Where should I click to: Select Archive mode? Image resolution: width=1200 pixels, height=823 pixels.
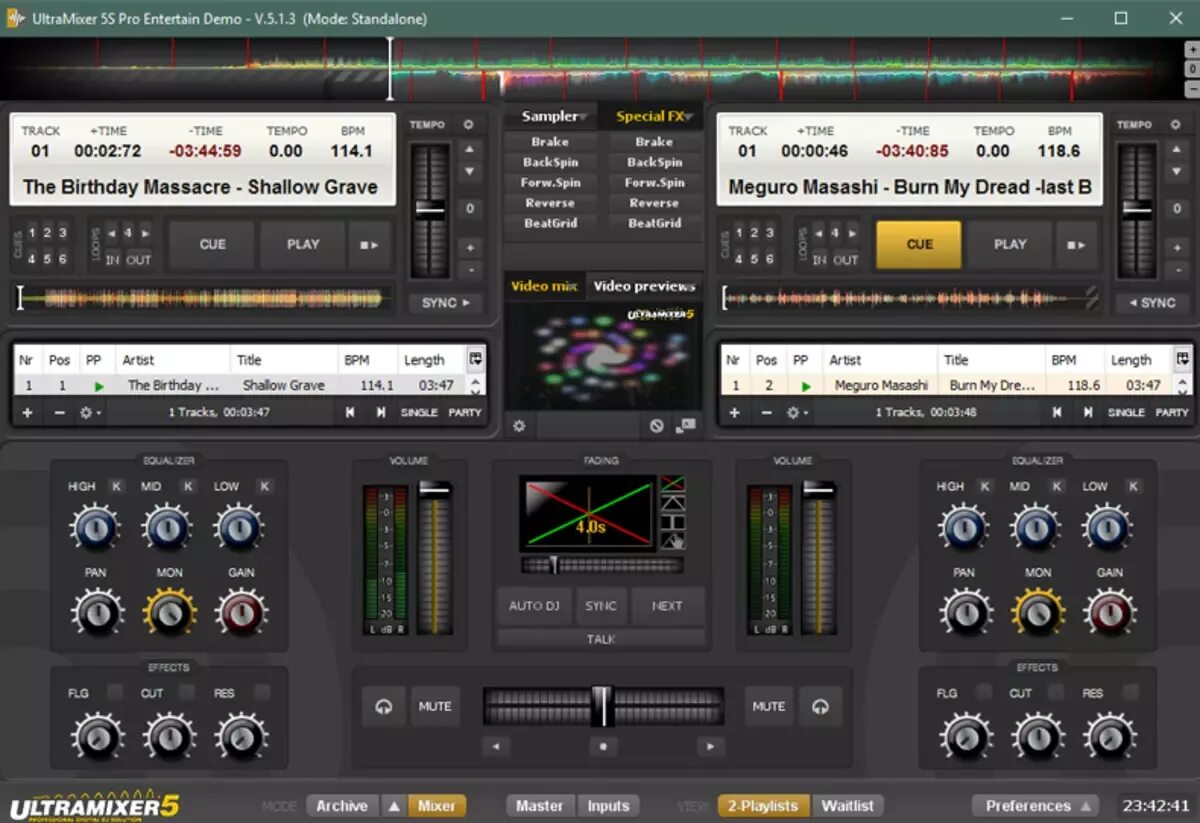[x=342, y=805]
